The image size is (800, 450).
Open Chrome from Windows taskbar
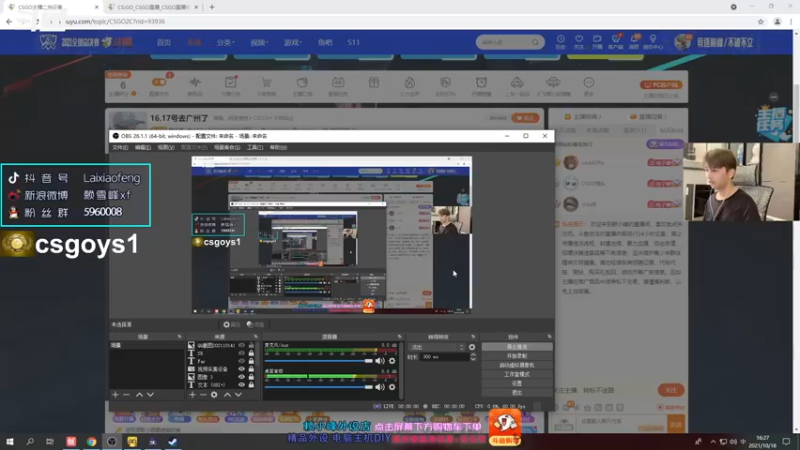point(91,442)
